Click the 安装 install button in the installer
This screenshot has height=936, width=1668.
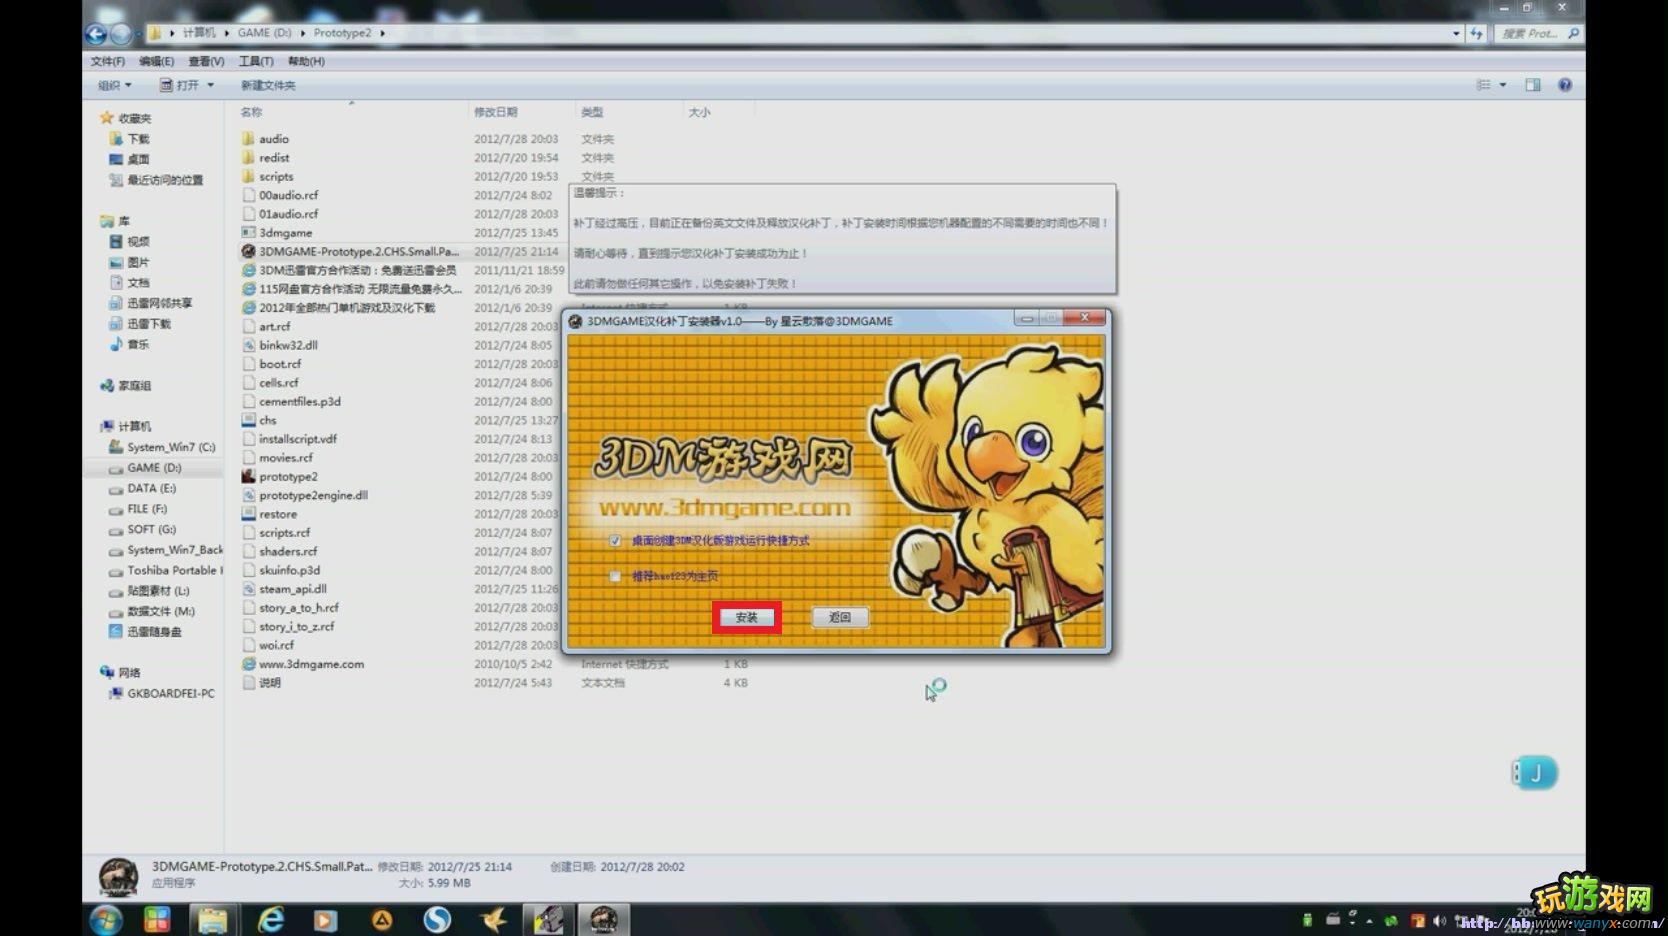[746, 617]
